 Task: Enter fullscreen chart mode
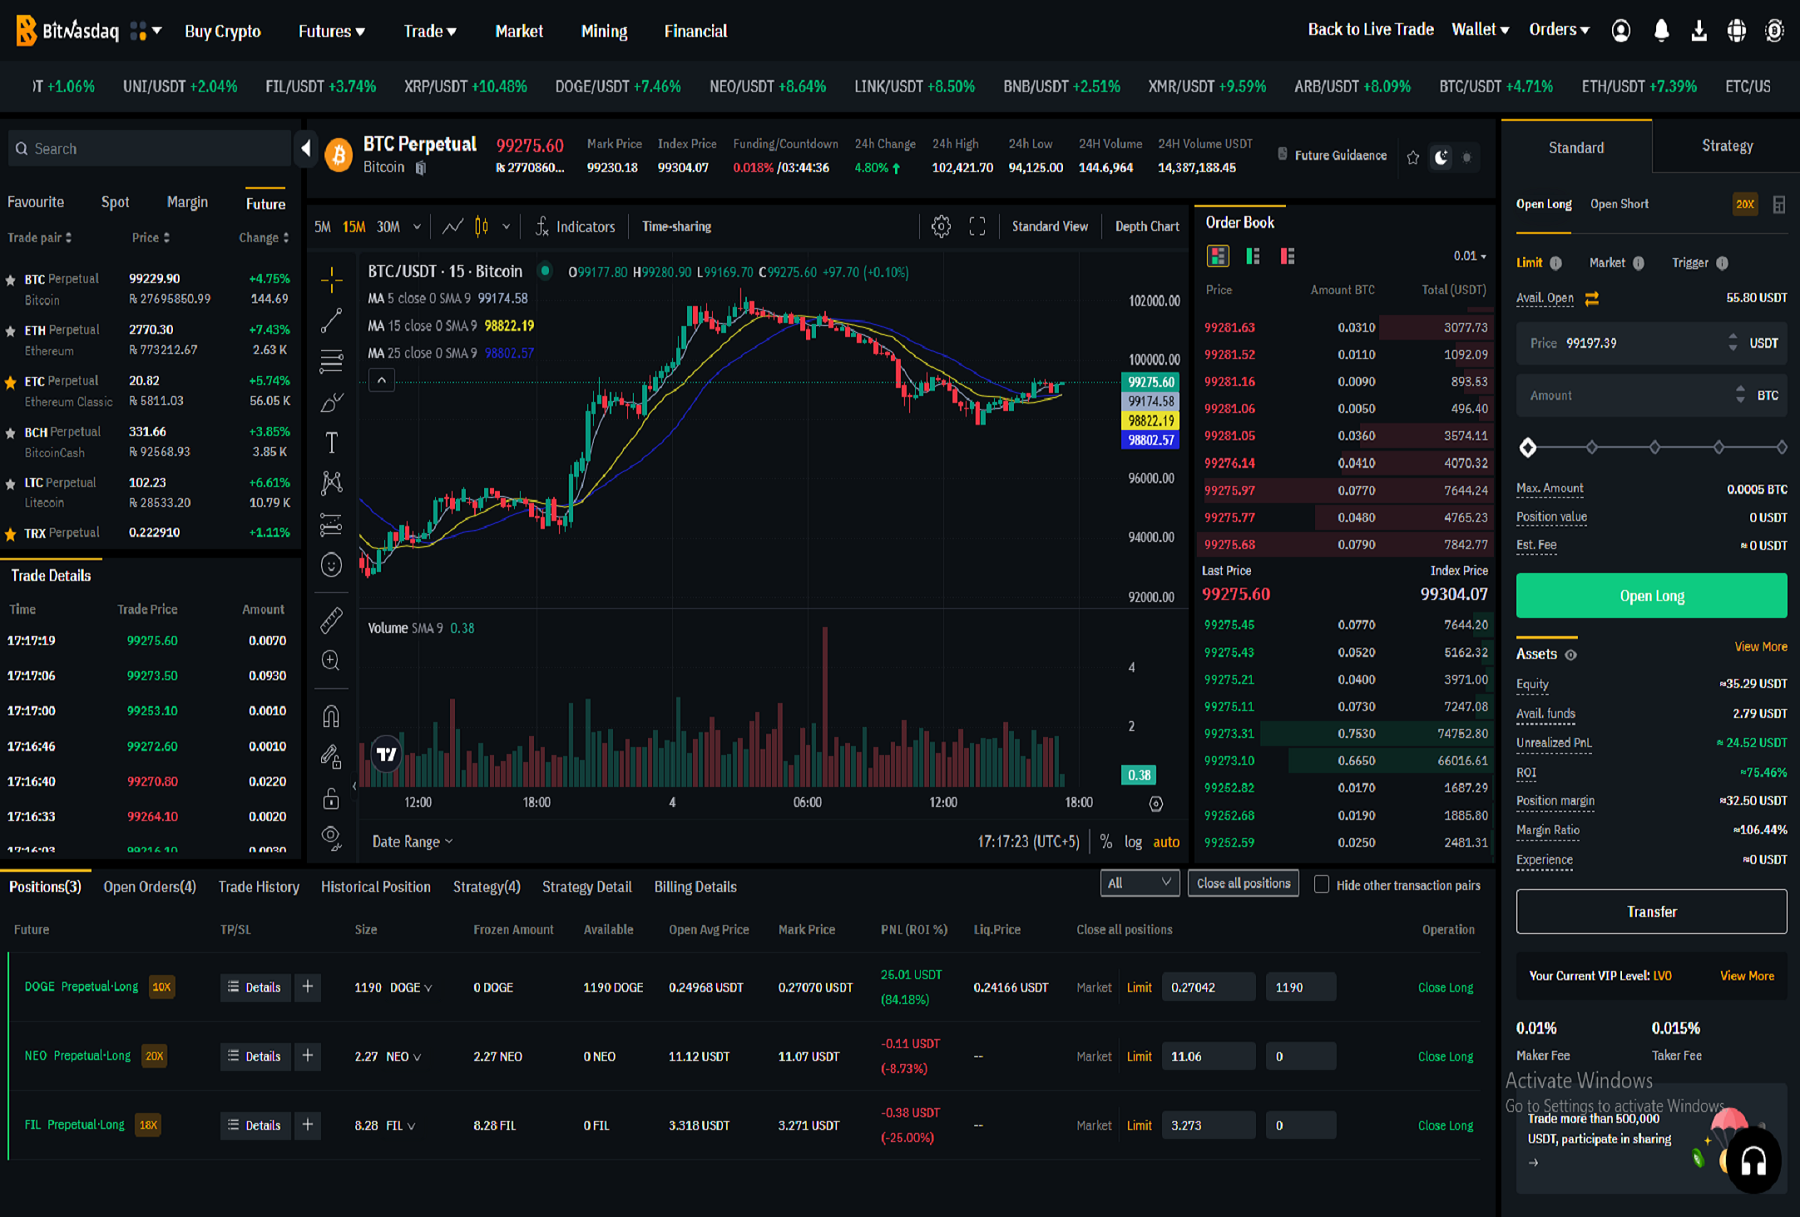(977, 227)
